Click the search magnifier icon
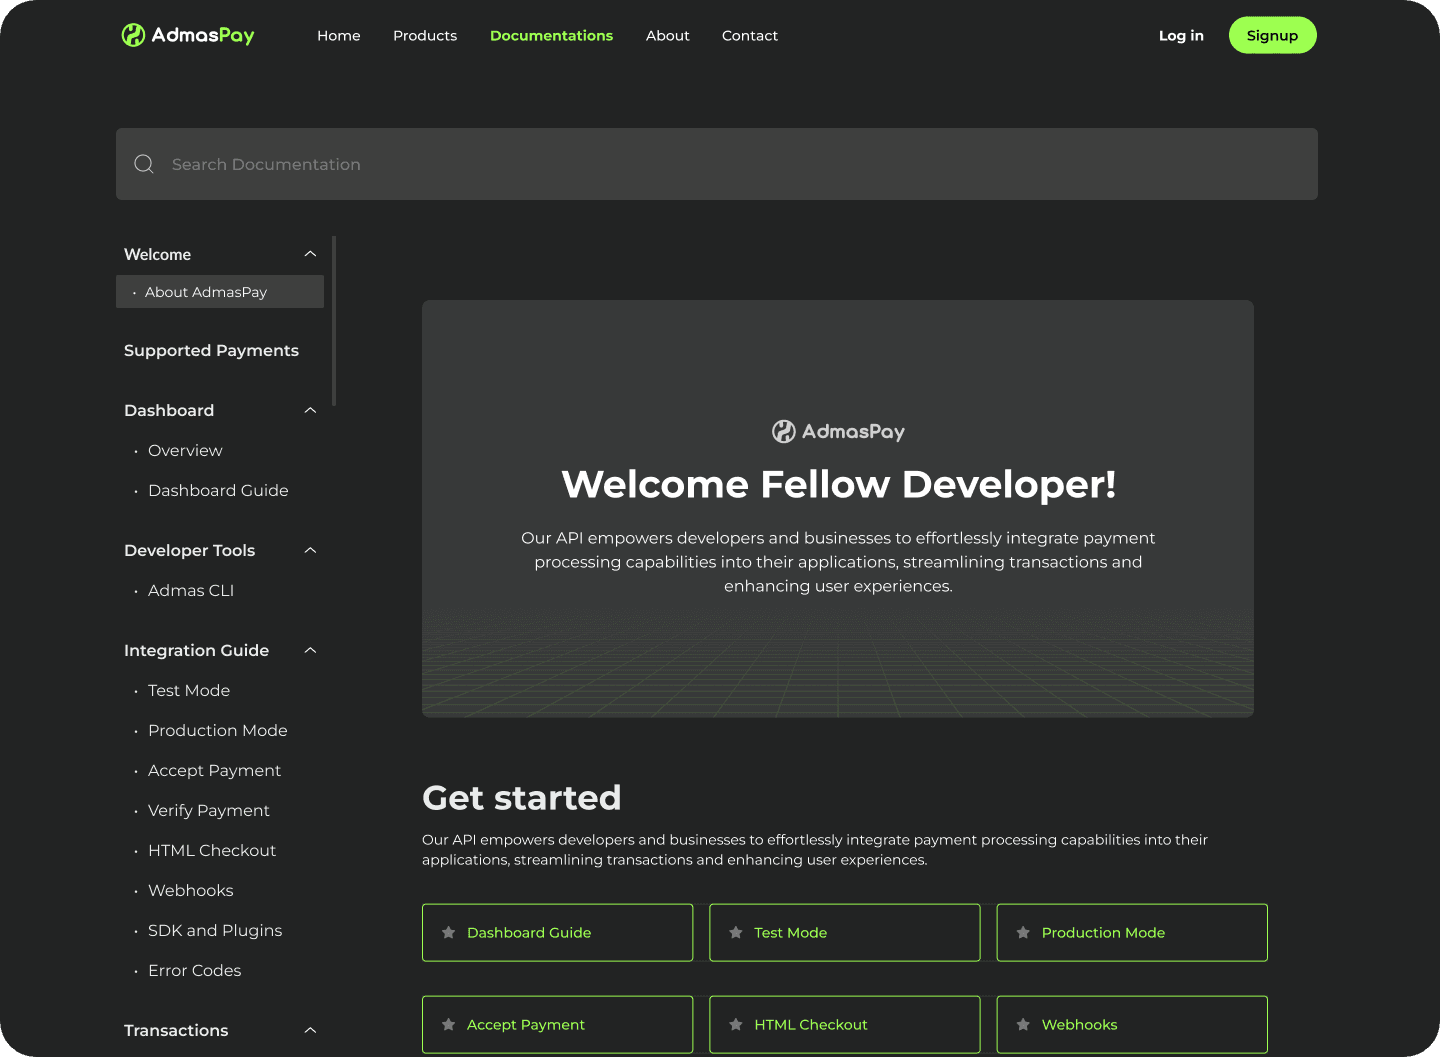Image resolution: width=1440 pixels, height=1057 pixels. (143, 163)
